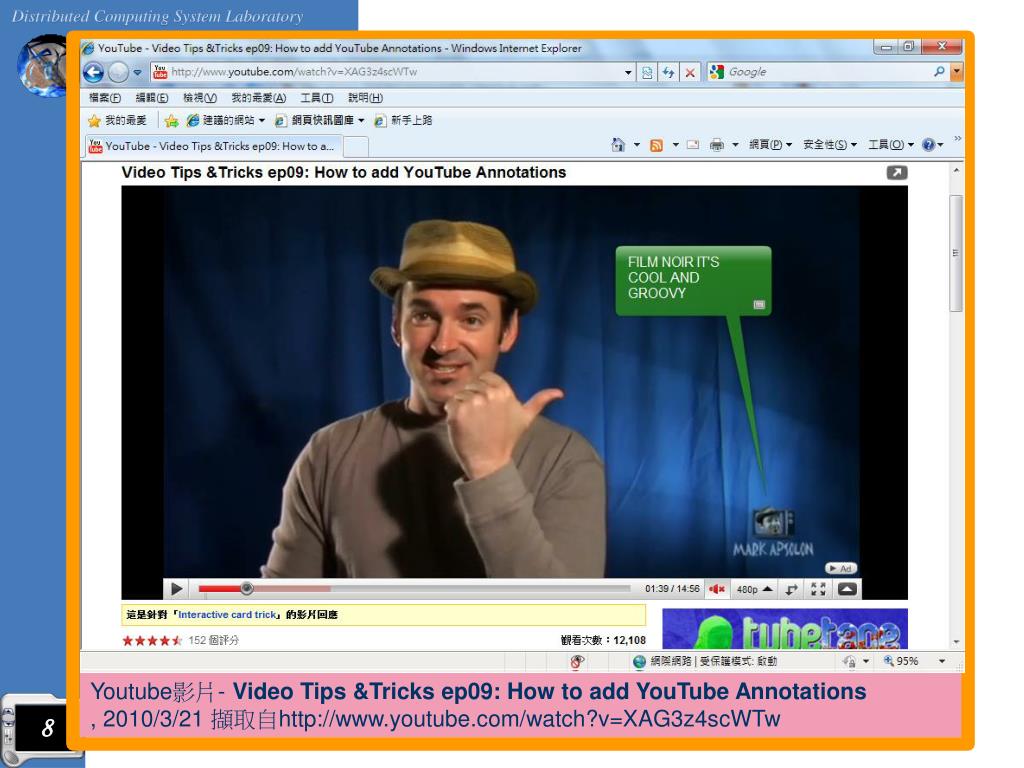Screen dimensions: 1024x768
Task: Expand the address bar URL dropdown
Action: click(x=628, y=72)
